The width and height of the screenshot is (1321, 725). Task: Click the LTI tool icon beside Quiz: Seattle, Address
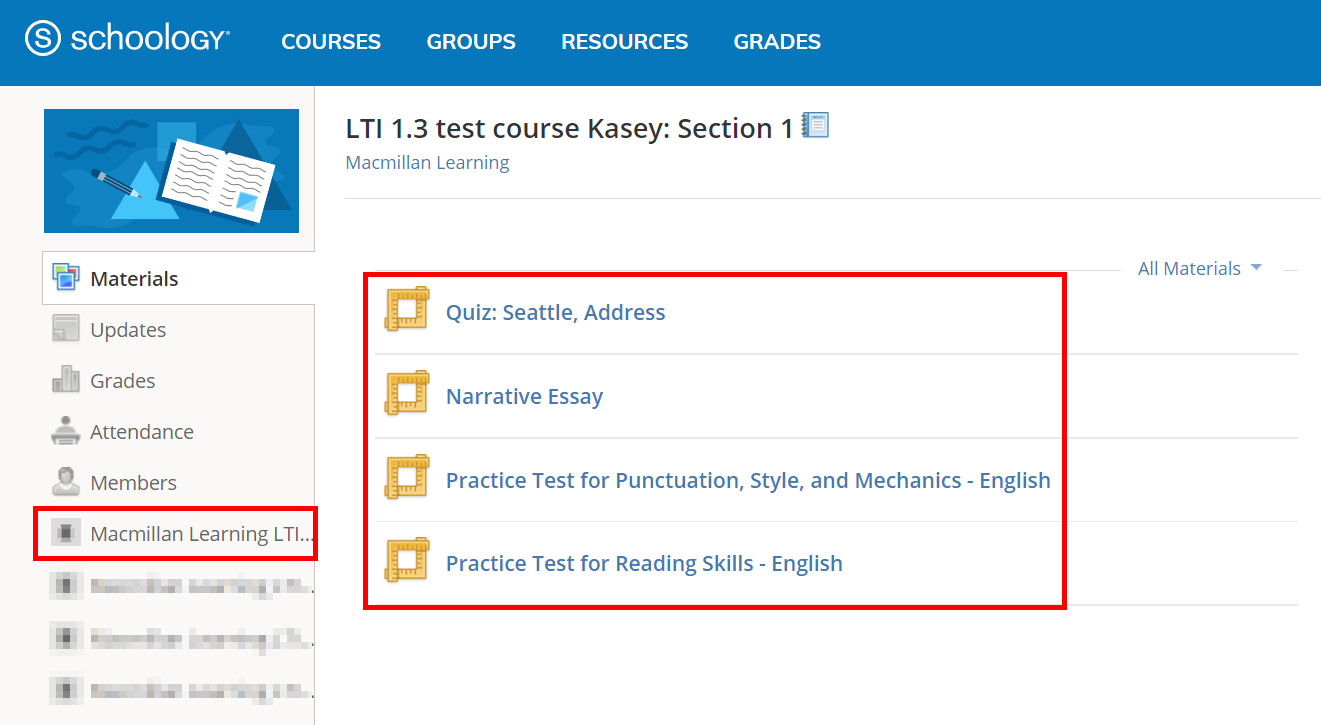[406, 311]
